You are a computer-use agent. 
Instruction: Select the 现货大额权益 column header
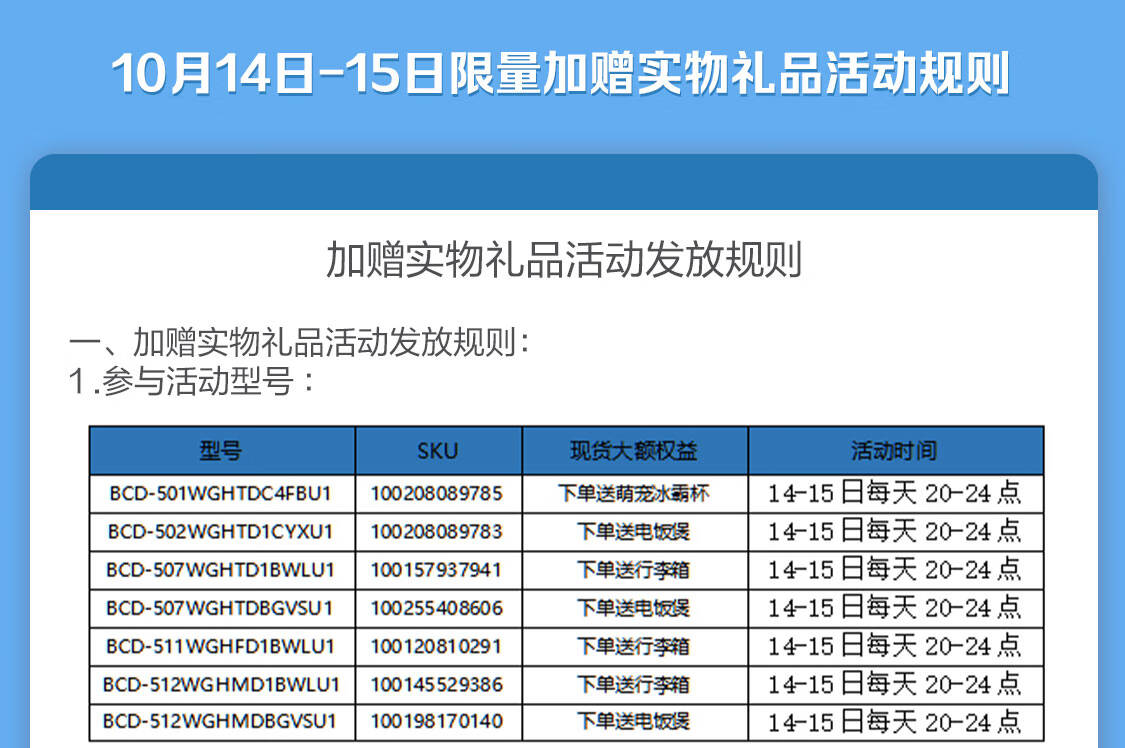click(634, 451)
